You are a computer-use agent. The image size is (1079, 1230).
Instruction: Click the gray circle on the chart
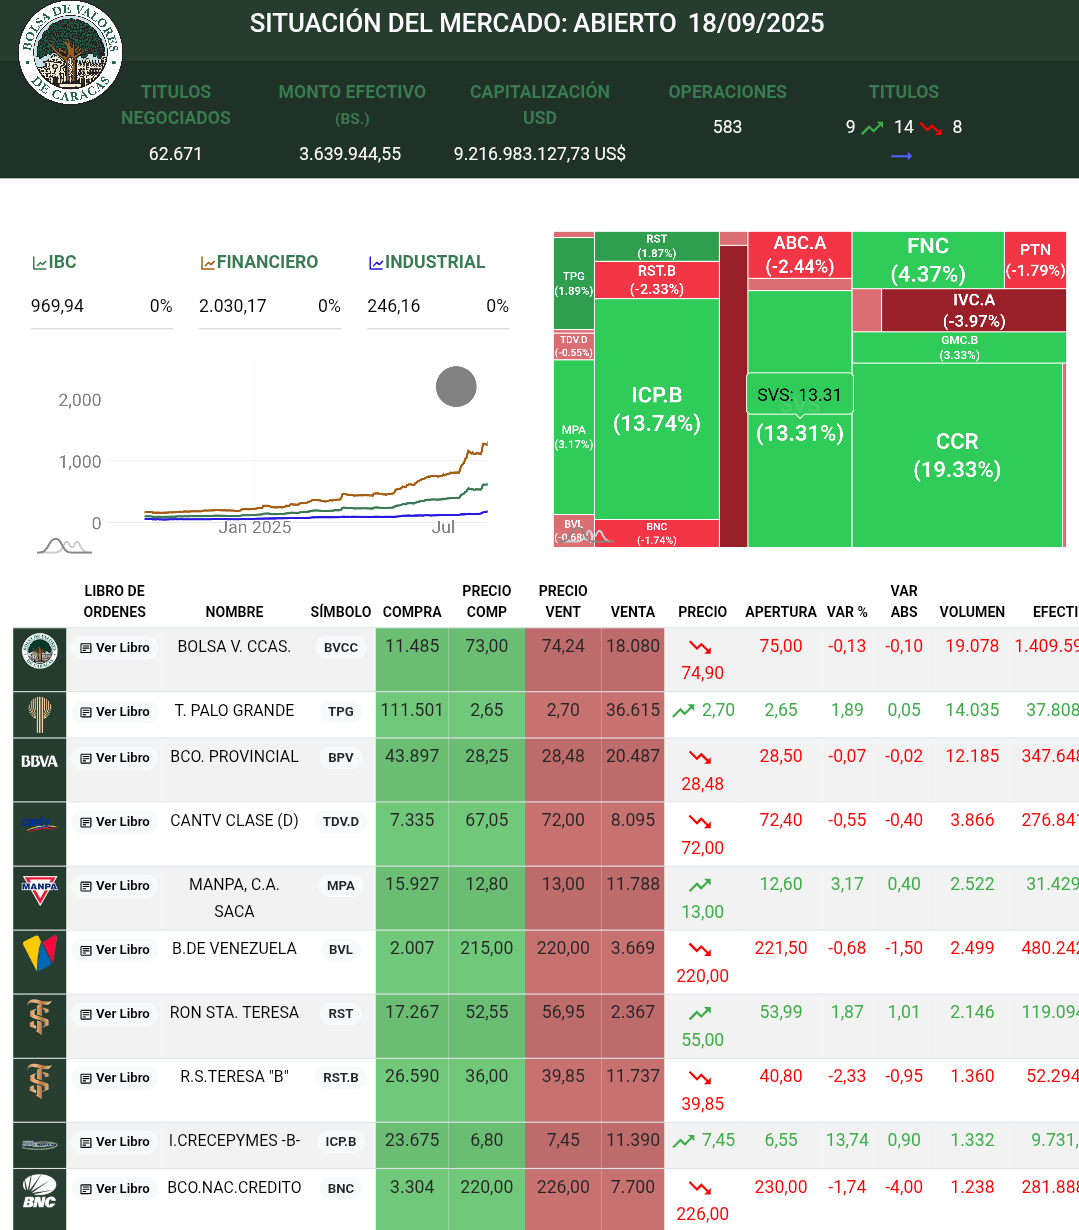click(x=456, y=387)
